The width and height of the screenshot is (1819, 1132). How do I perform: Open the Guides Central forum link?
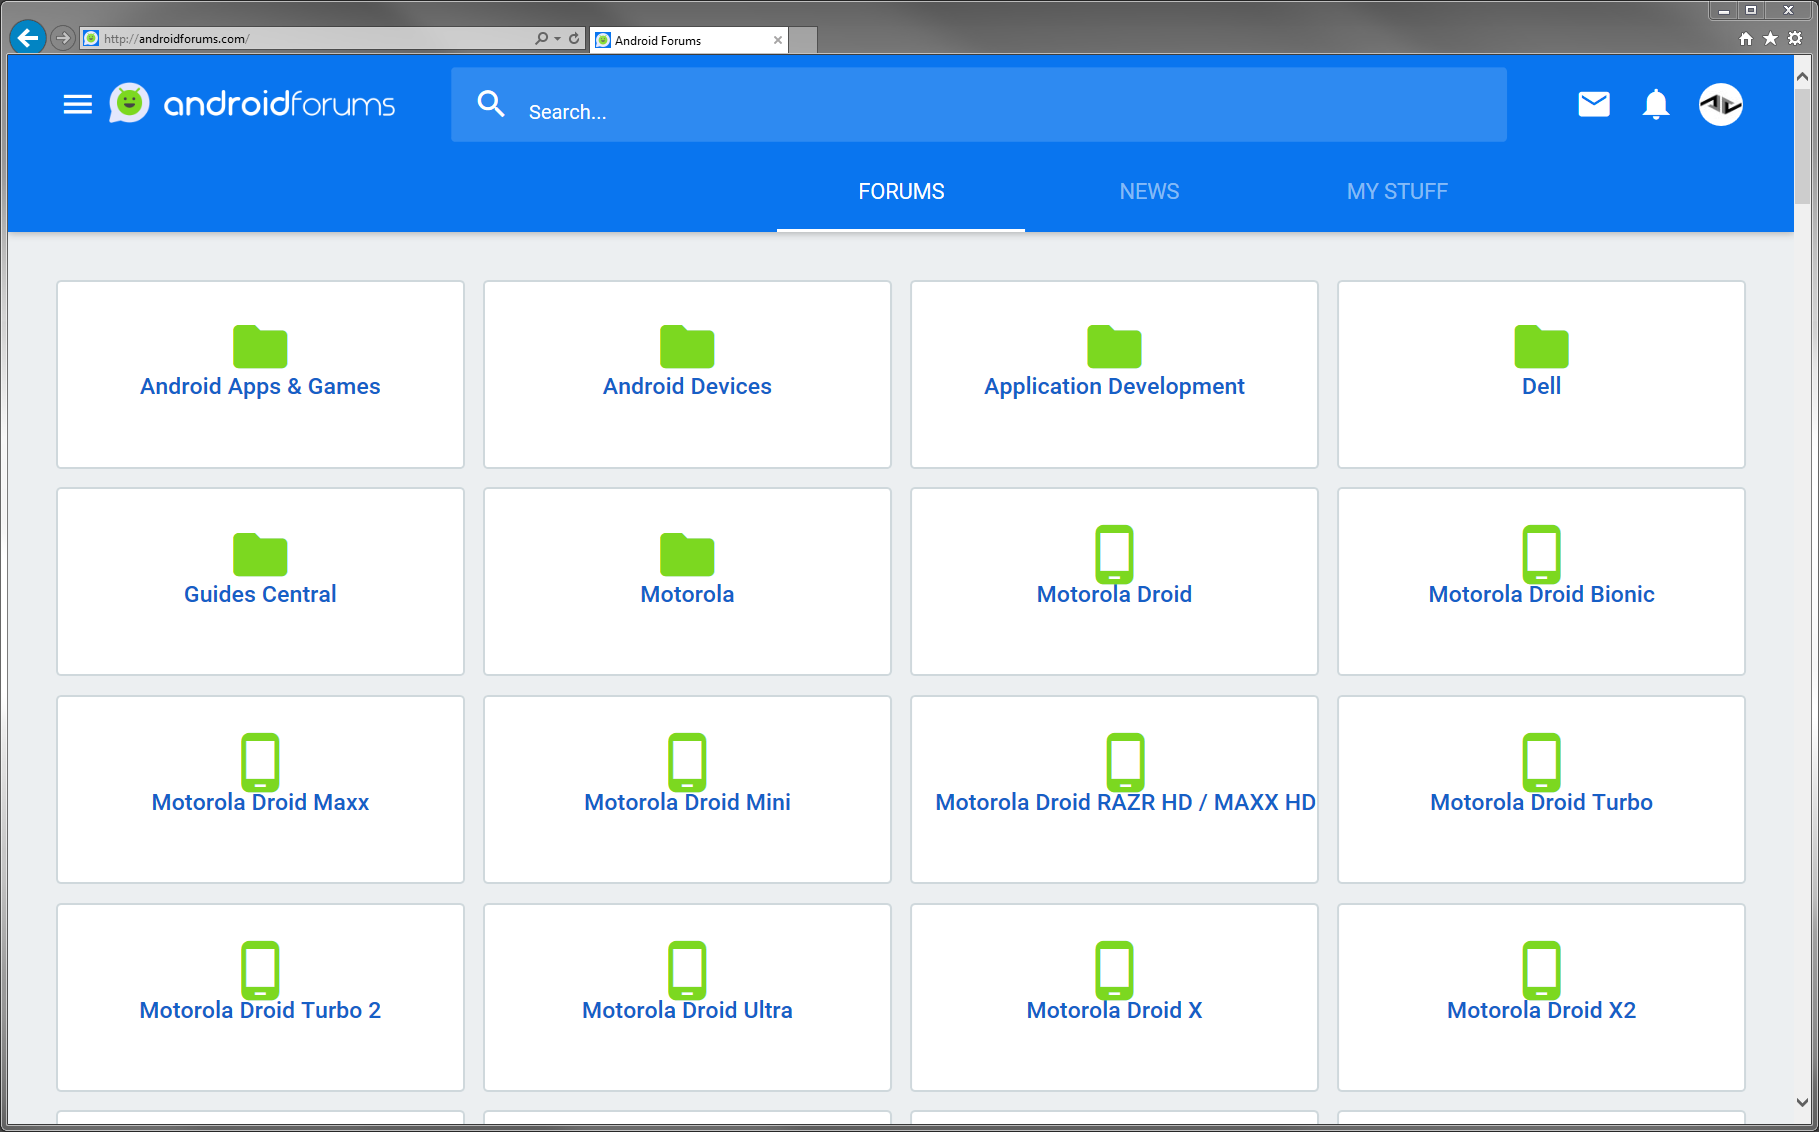click(260, 595)
